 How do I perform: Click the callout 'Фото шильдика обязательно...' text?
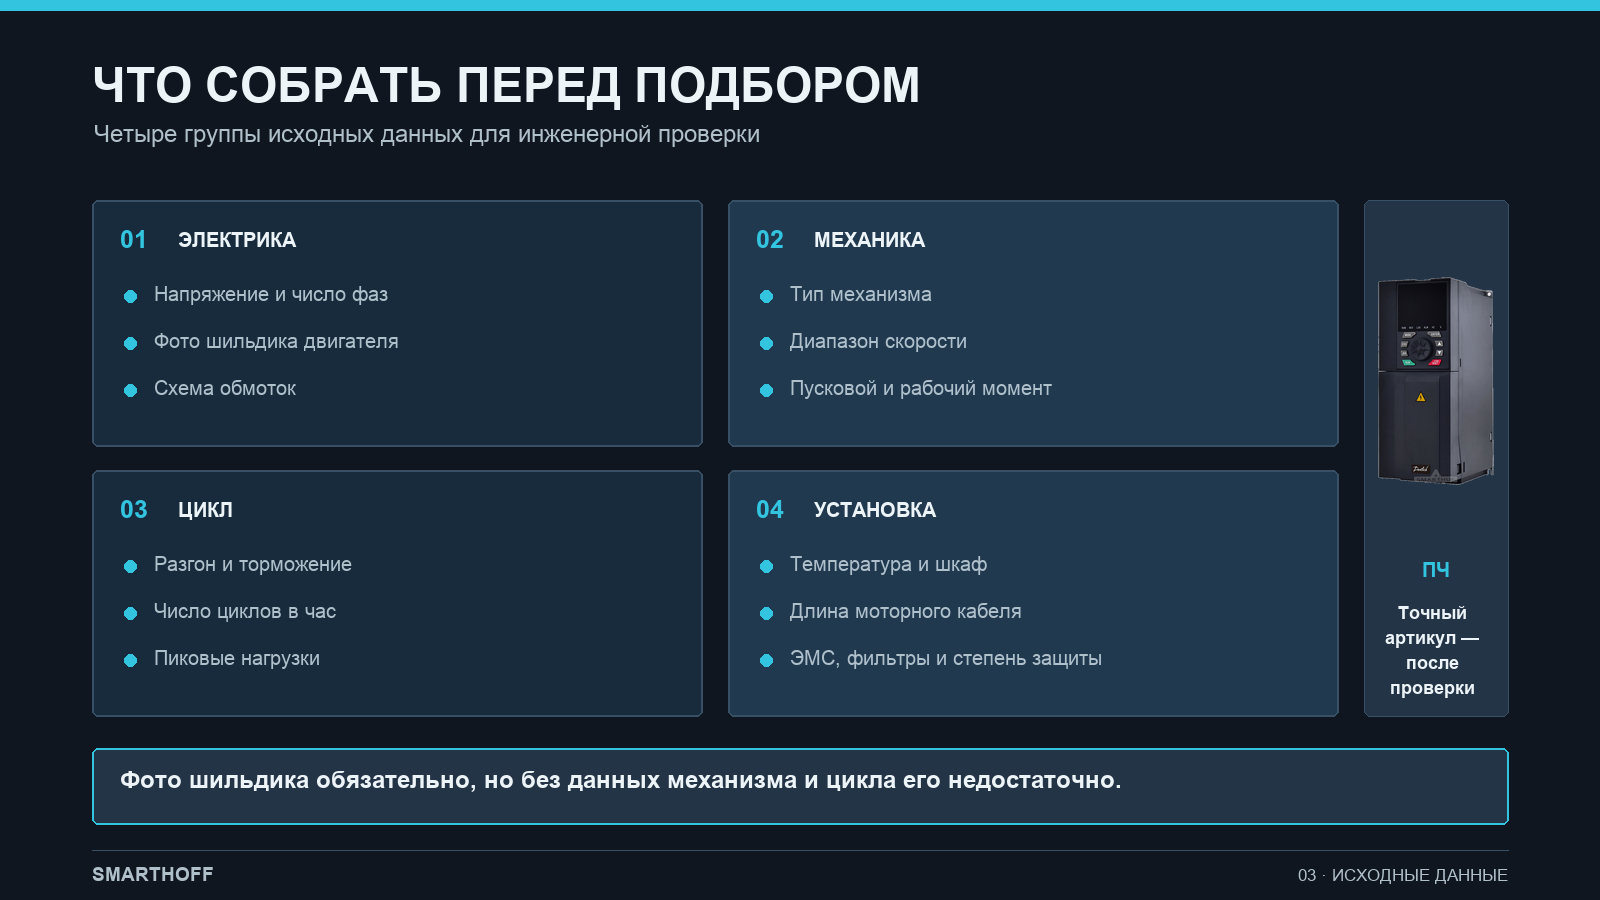pos(621,780)
